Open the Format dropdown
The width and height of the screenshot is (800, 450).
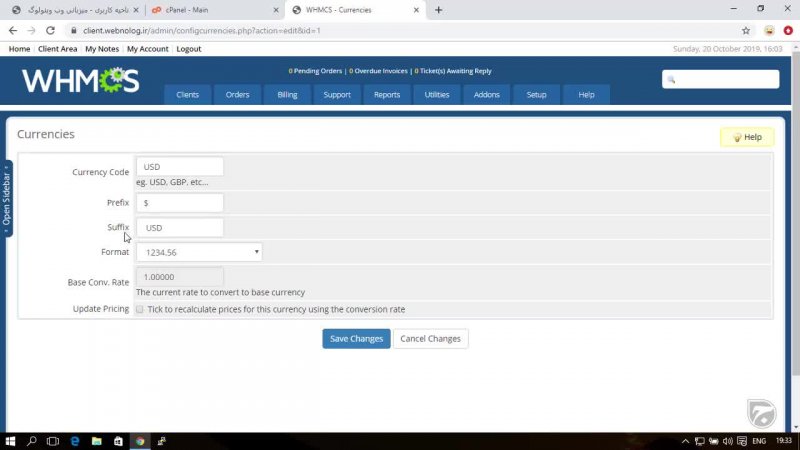click(x=199, y=252)
